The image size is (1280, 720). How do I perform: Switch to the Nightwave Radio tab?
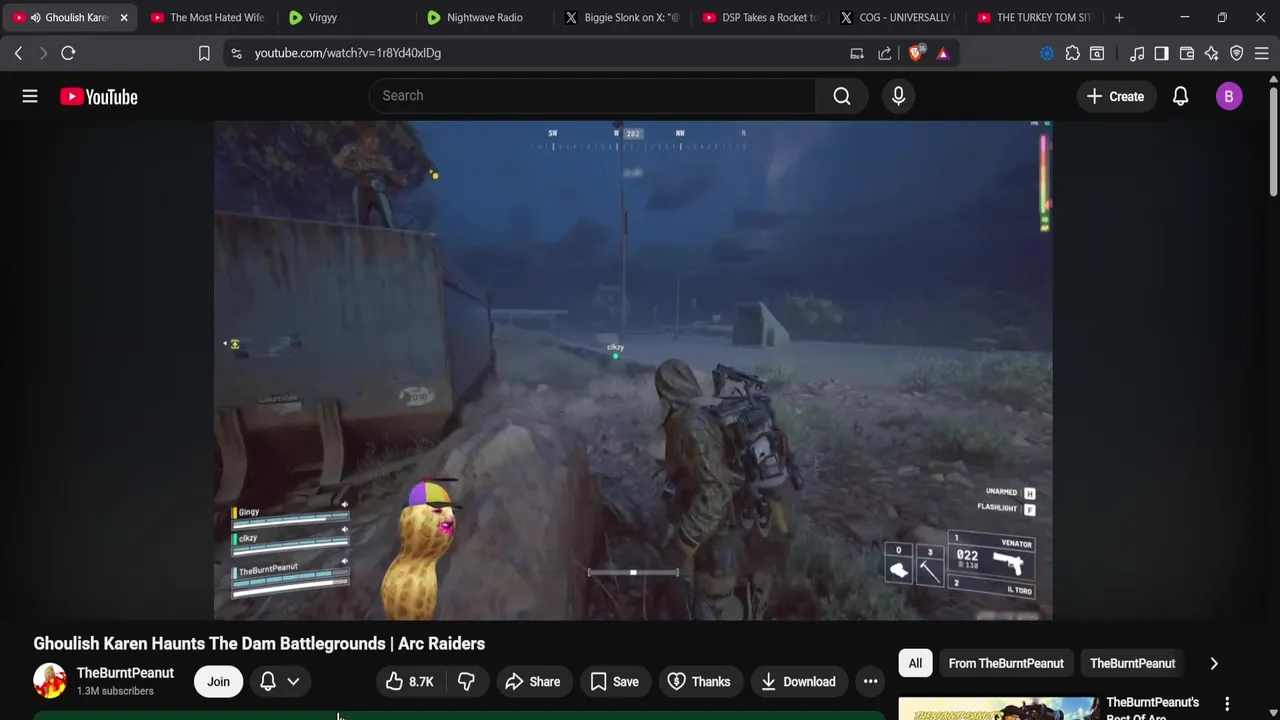[484, 17]
